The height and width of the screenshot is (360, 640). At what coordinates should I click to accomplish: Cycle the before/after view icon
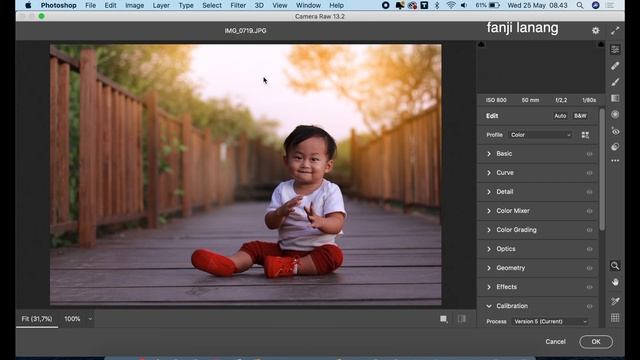pos(462,319)
